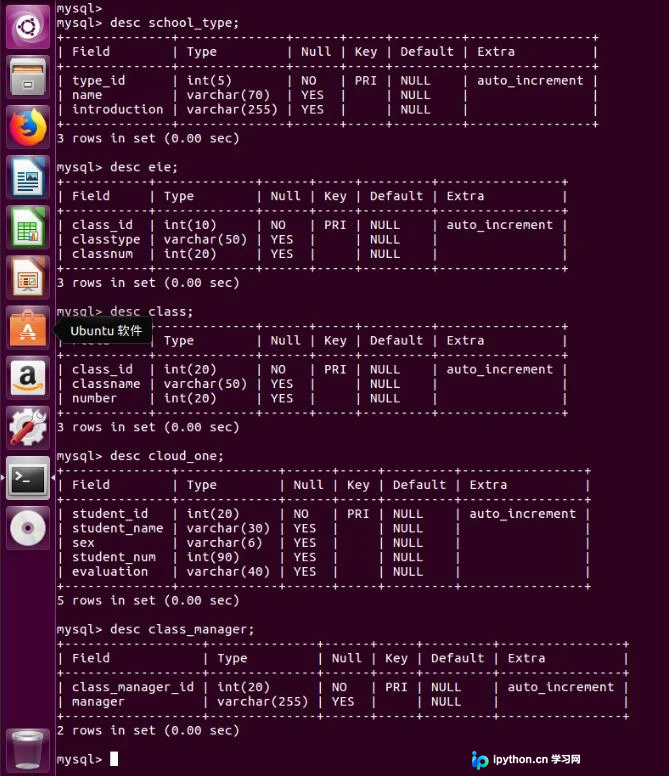Click the 'classtype' field cell

coord(106,240)
